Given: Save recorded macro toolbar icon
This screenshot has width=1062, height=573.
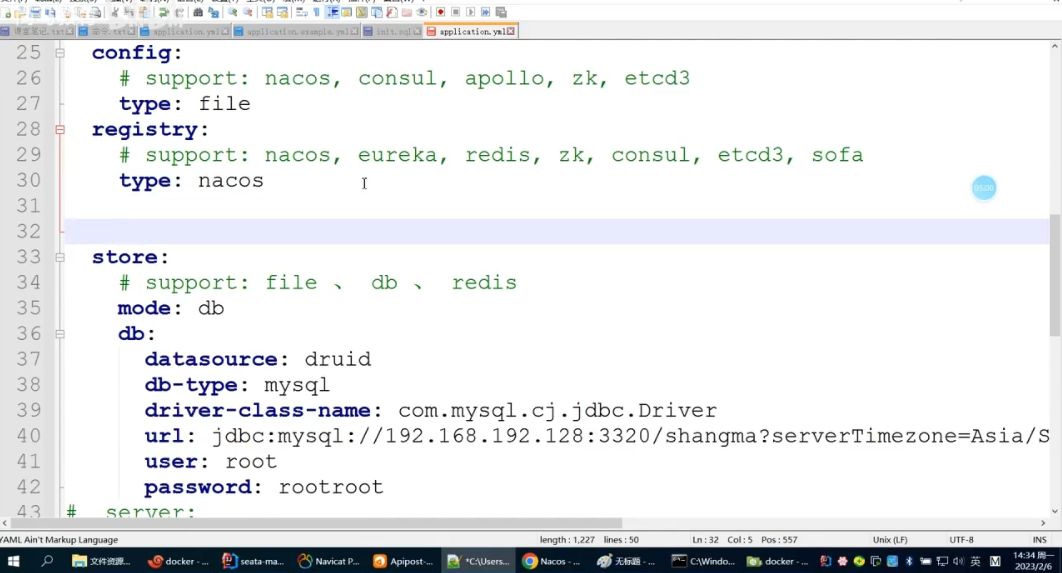Looking at the screenshot, I should pos(501,12).
